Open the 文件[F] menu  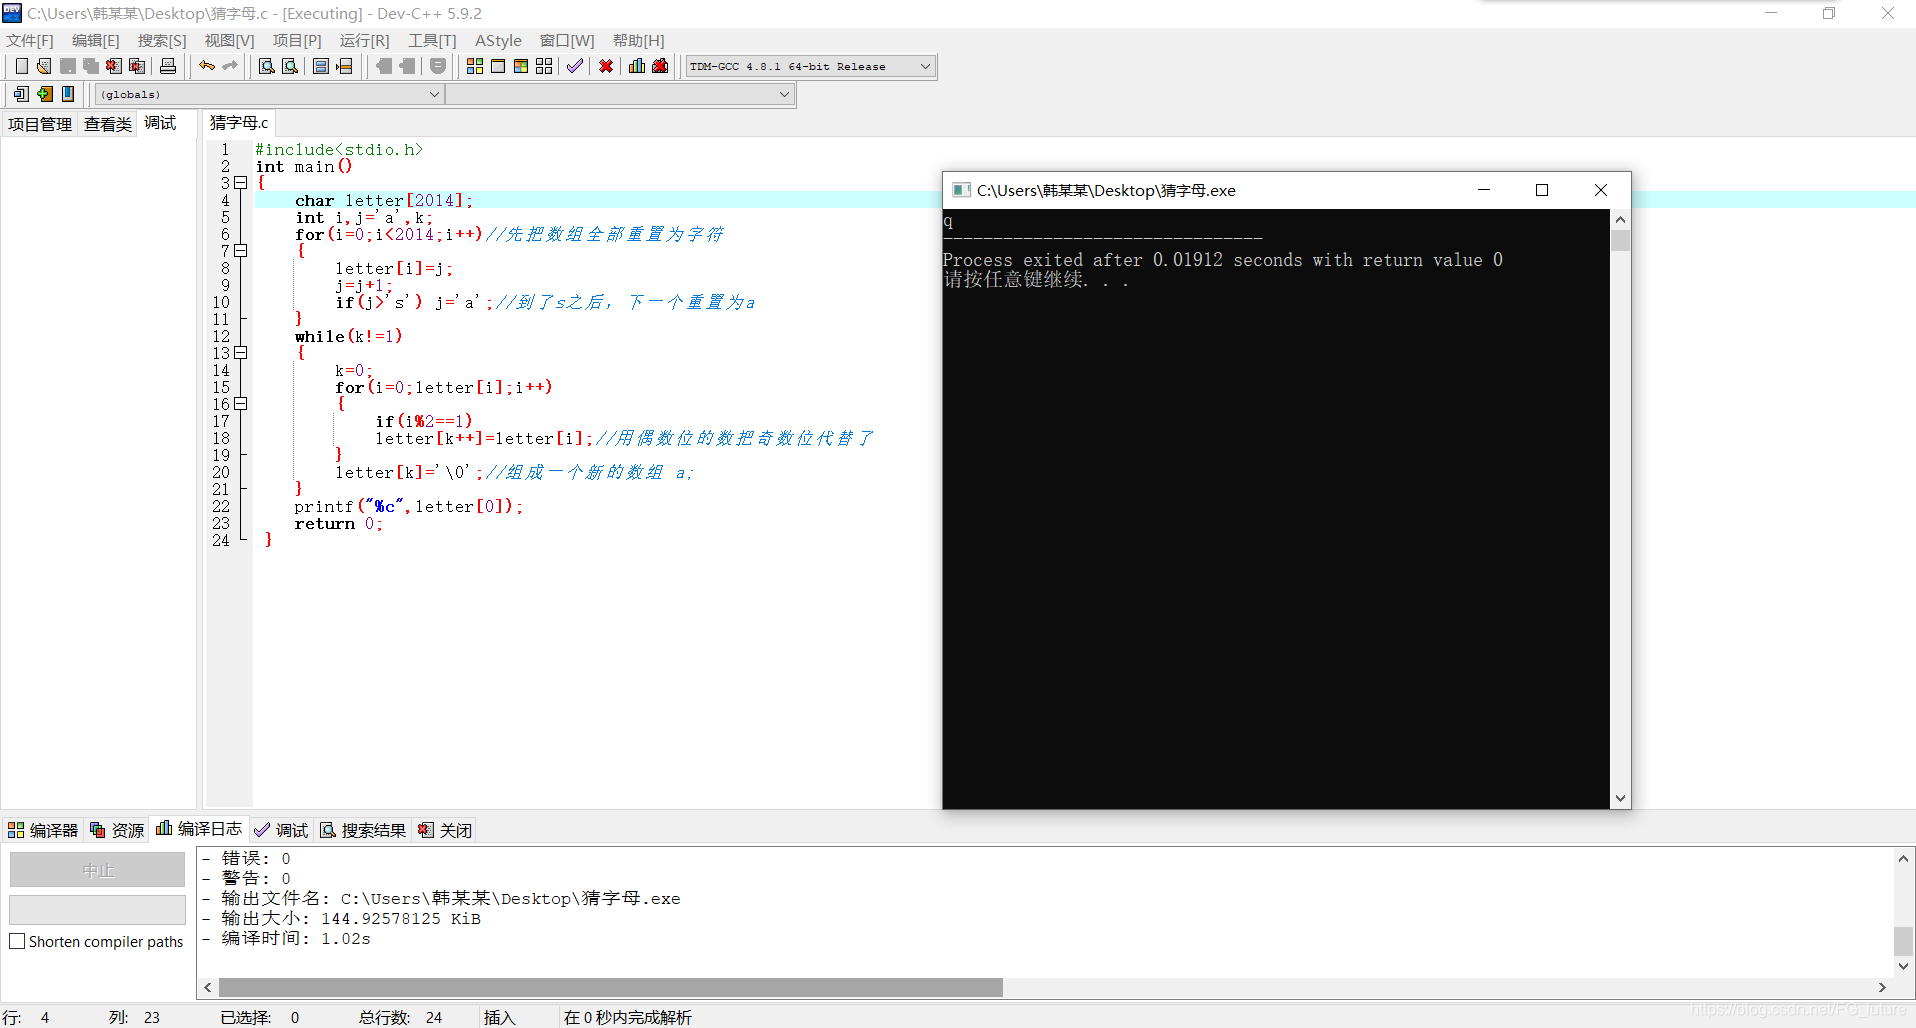[30, 40]
